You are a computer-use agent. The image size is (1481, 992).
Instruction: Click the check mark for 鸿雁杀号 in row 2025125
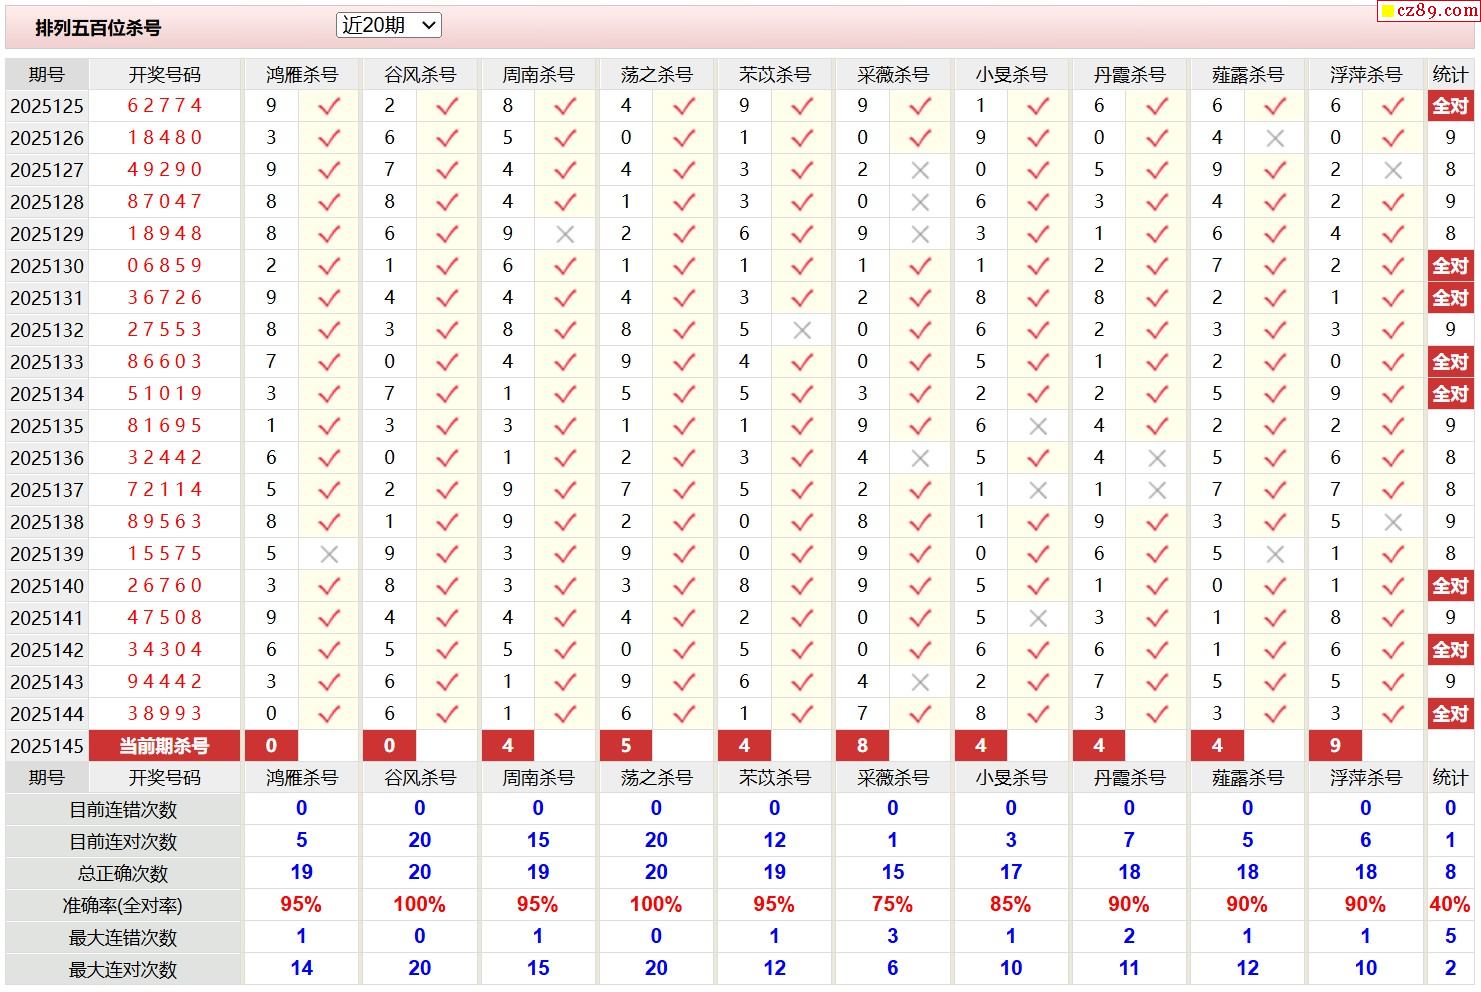329,106
